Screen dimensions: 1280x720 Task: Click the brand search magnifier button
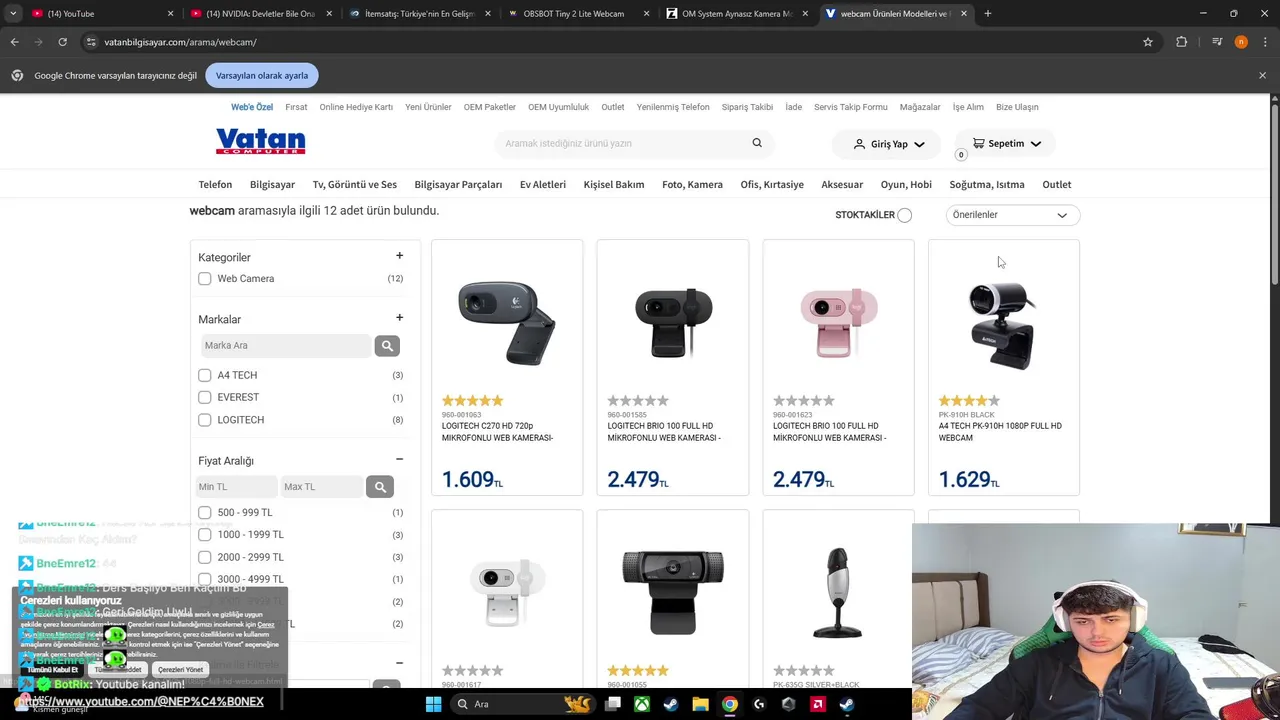coord(387,345)
